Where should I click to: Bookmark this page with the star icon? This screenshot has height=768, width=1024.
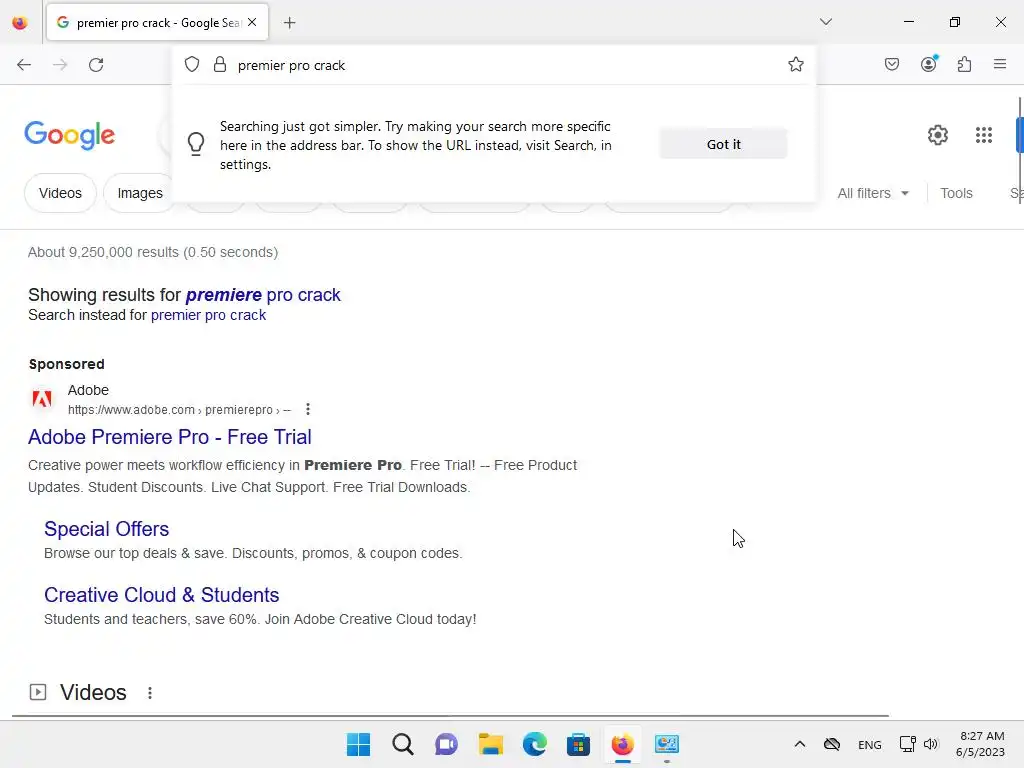tap(795, 64)
